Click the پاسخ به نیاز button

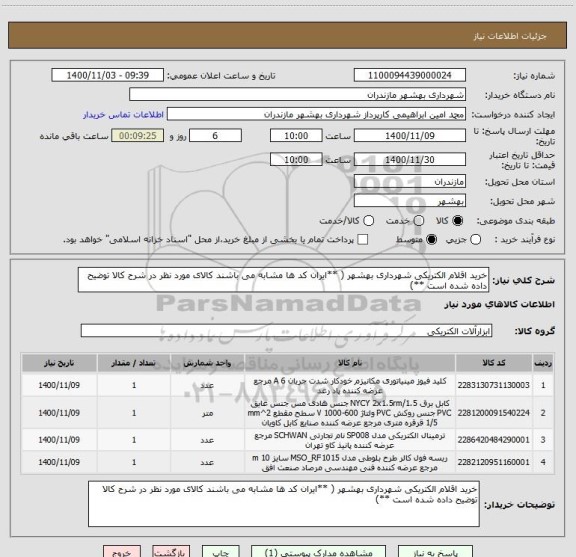(x=436, y=552)
